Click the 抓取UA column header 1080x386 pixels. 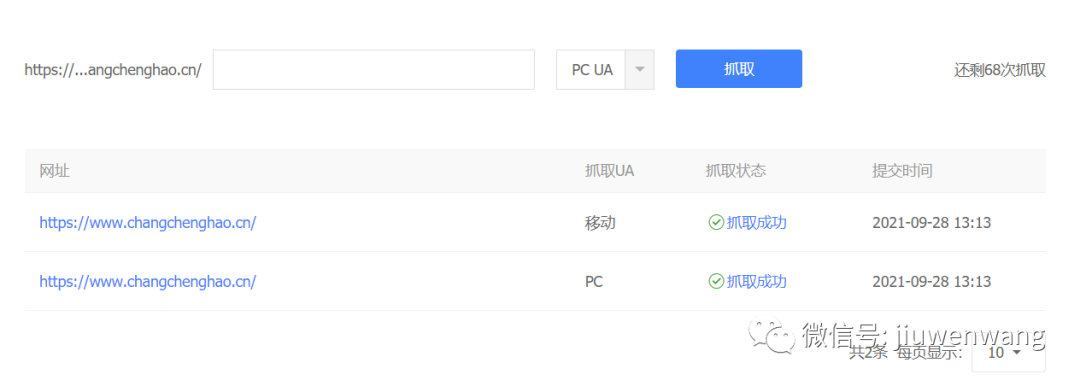tap(609, 171)
